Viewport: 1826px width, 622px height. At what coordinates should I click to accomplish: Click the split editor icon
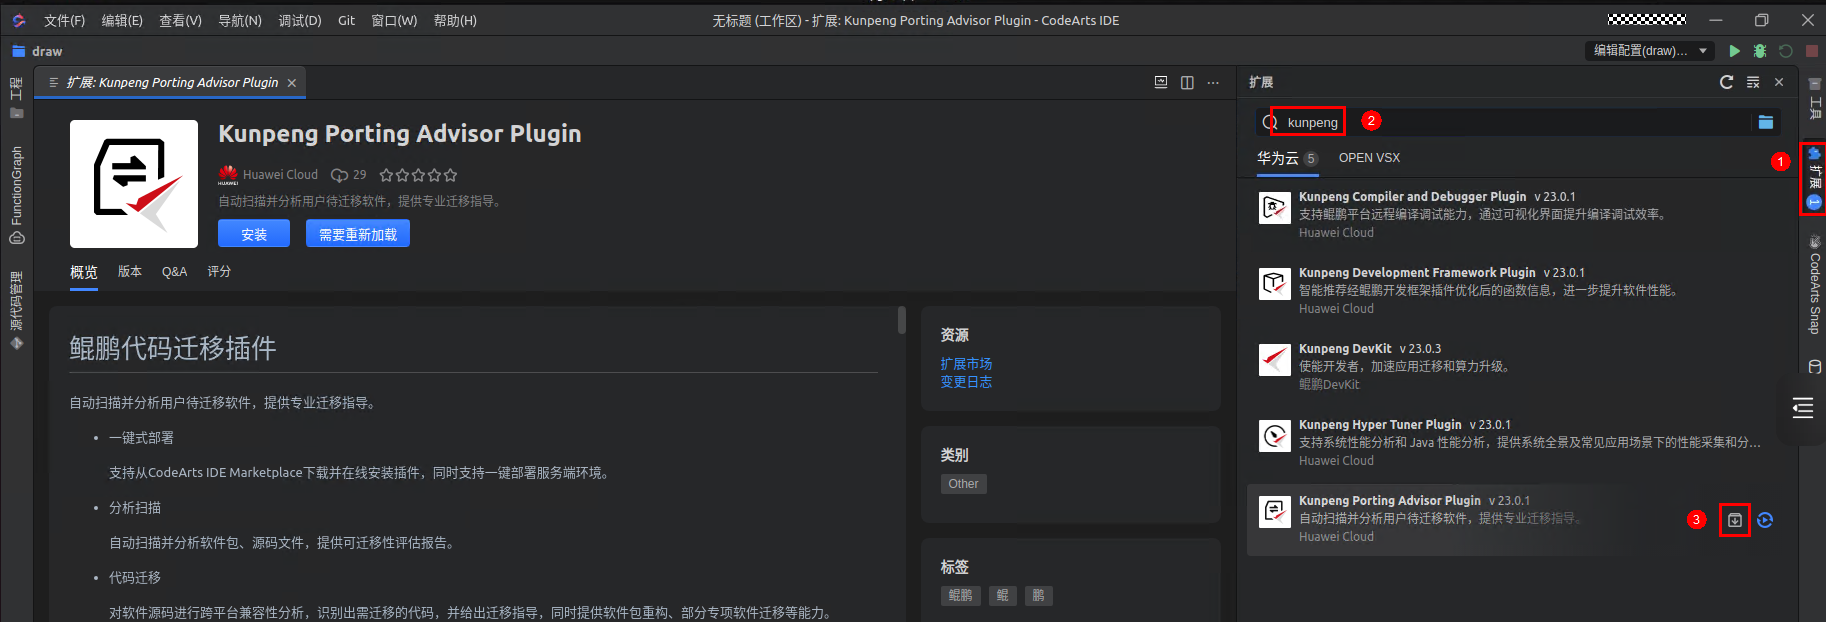pos(1187,82)
